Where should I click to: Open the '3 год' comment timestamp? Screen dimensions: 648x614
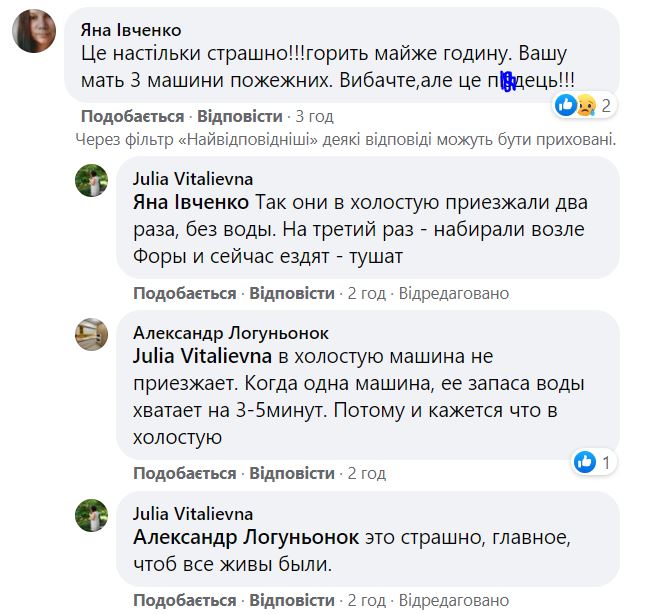pos(314,116)
